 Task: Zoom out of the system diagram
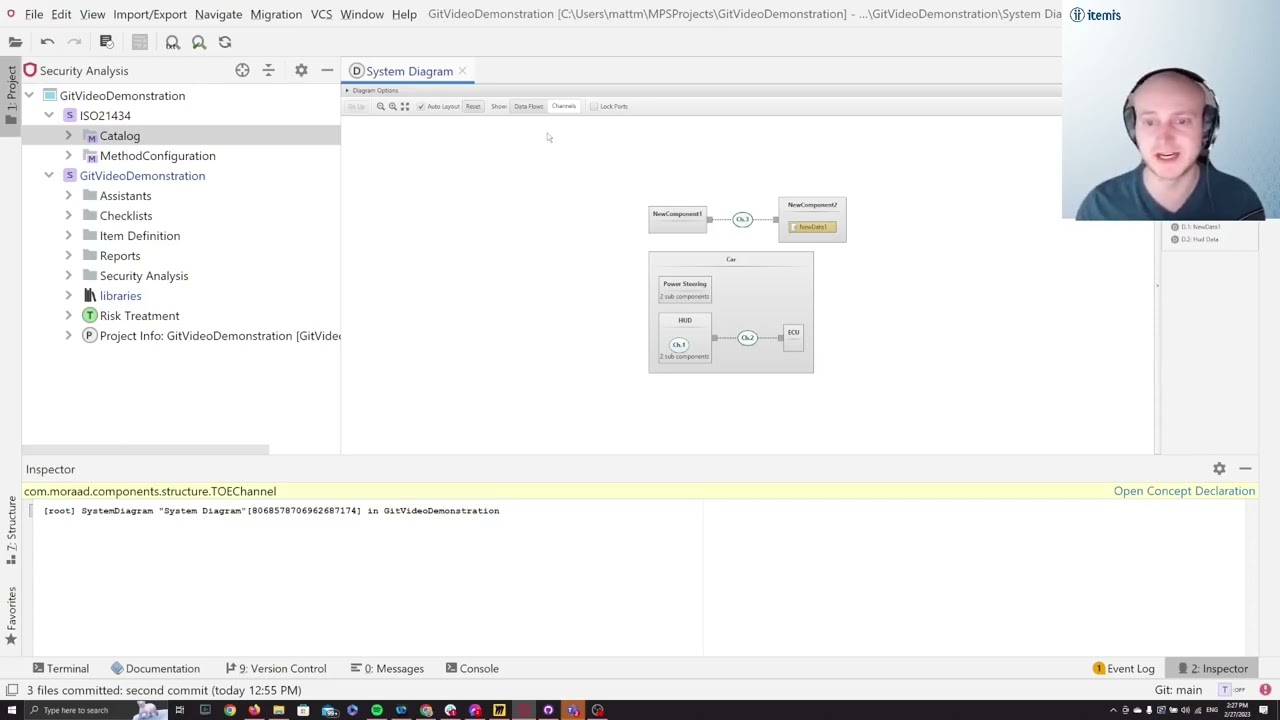click(380, 106)
